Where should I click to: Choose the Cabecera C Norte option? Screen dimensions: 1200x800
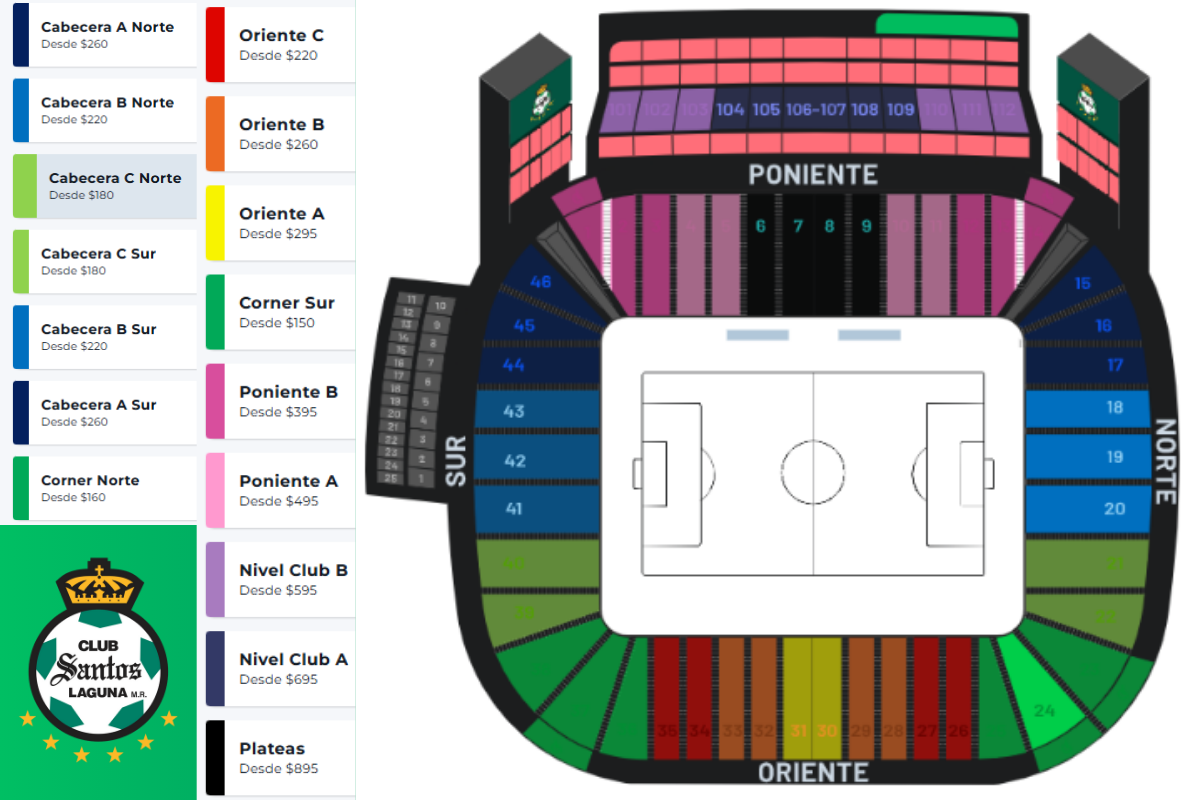[114, 186]
